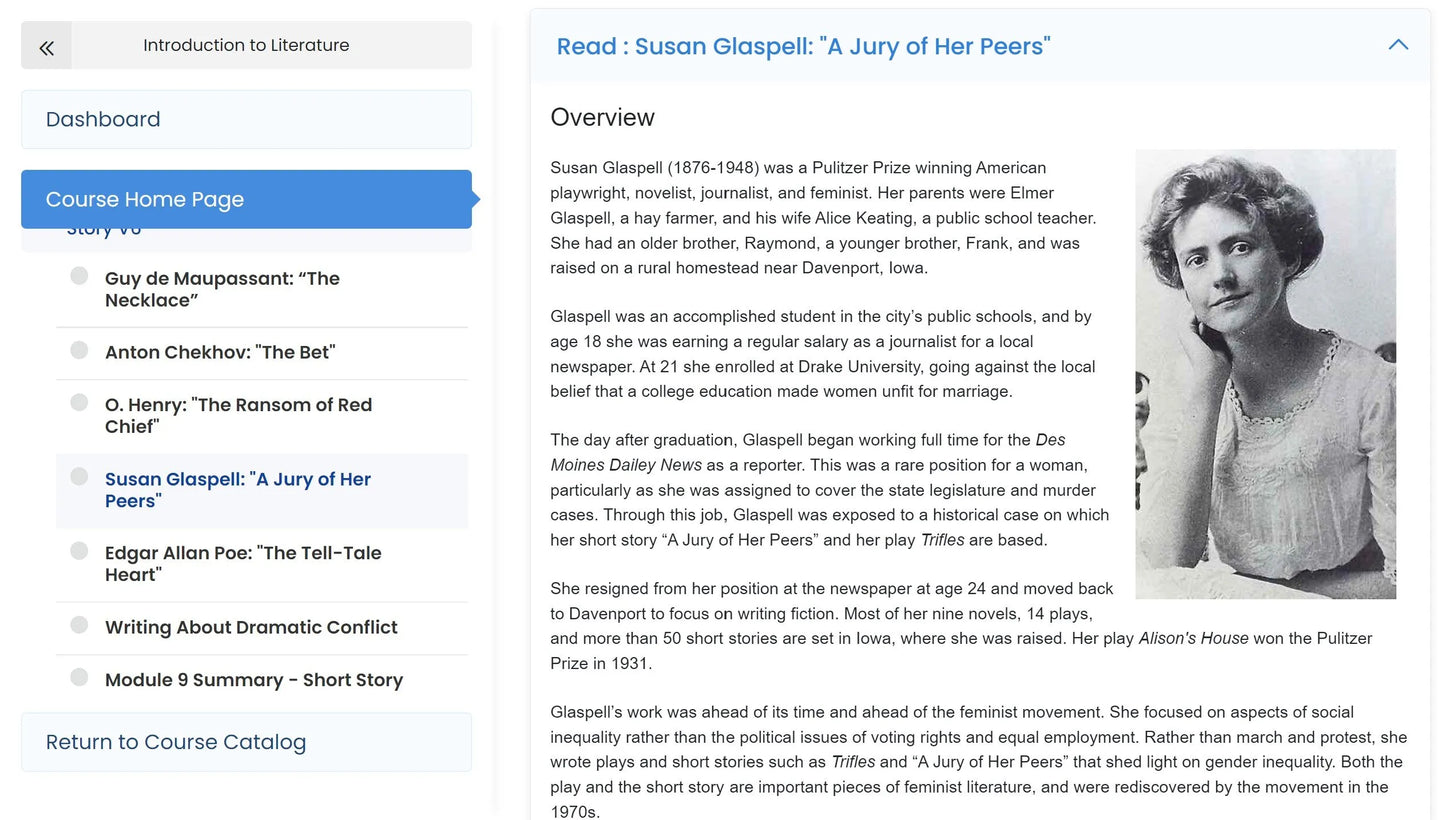Viewport: 1445px width, 820px height.
Task: Click the status circle for "A Jury of Her Peers"
Action: pos(79,477)
